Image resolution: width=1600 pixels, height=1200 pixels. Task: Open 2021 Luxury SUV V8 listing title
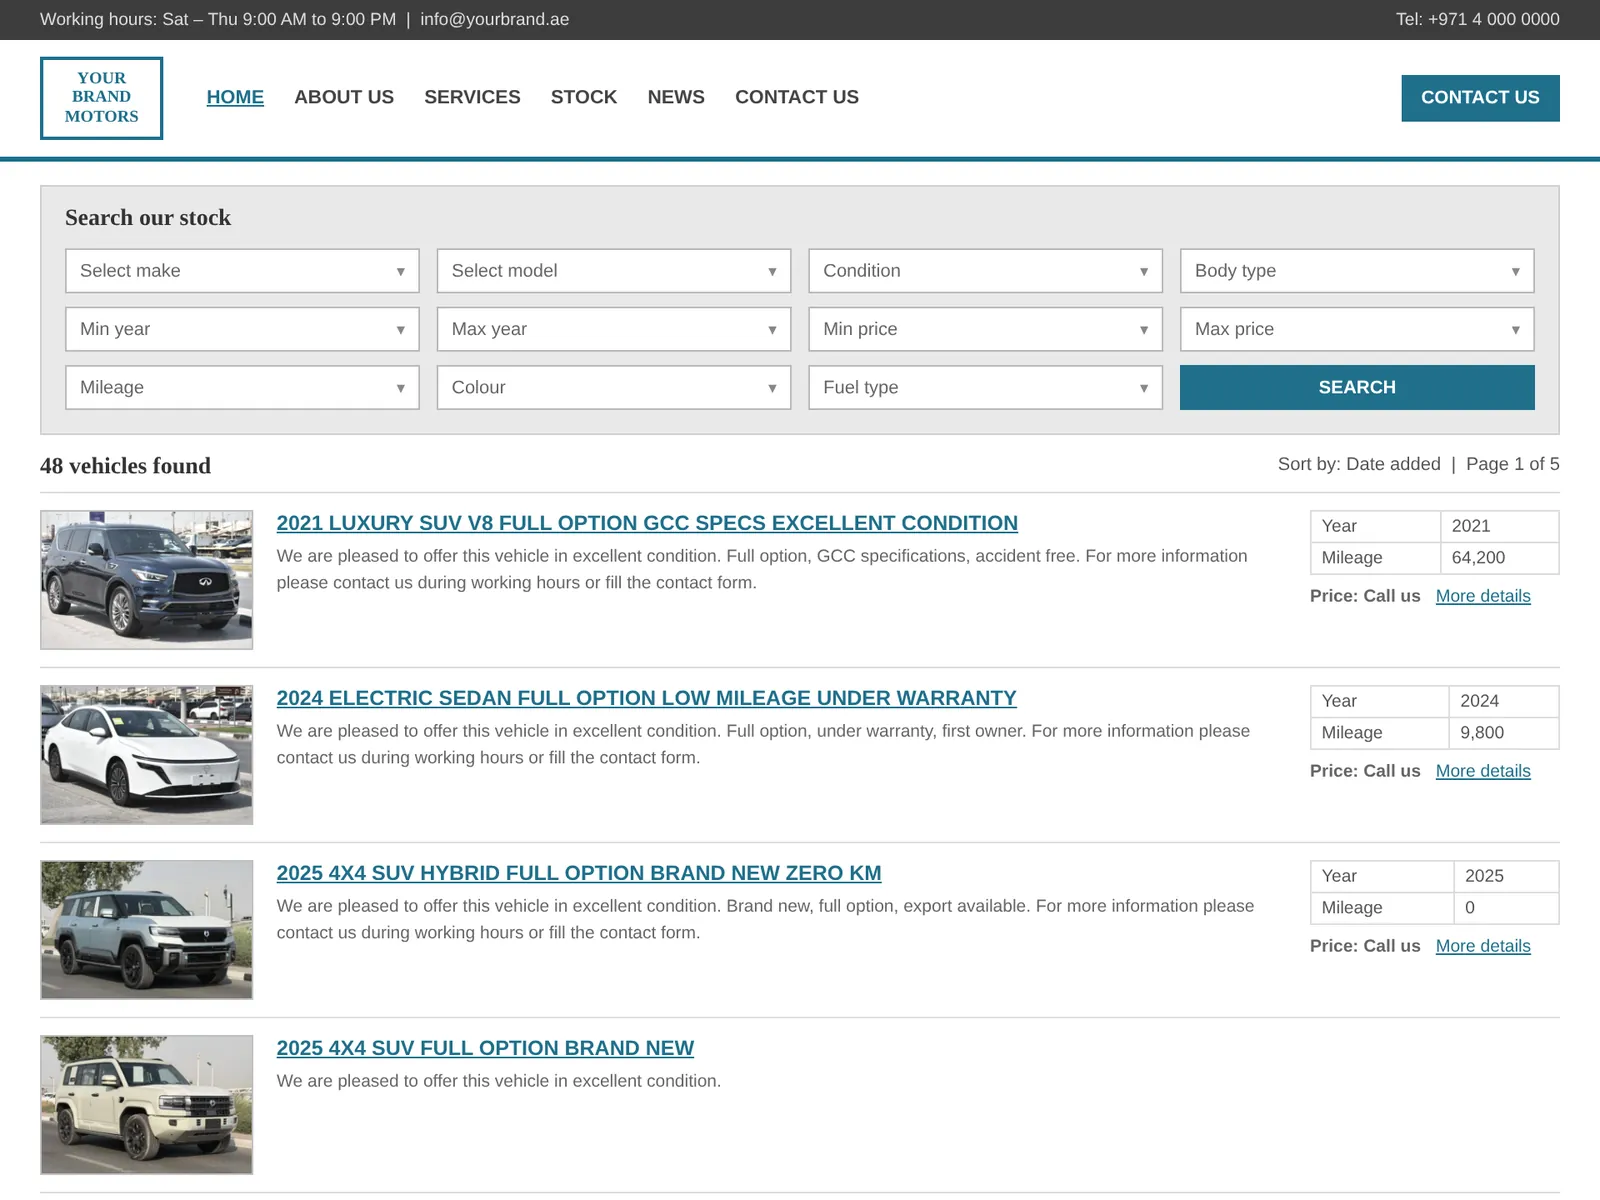[647, 523]
